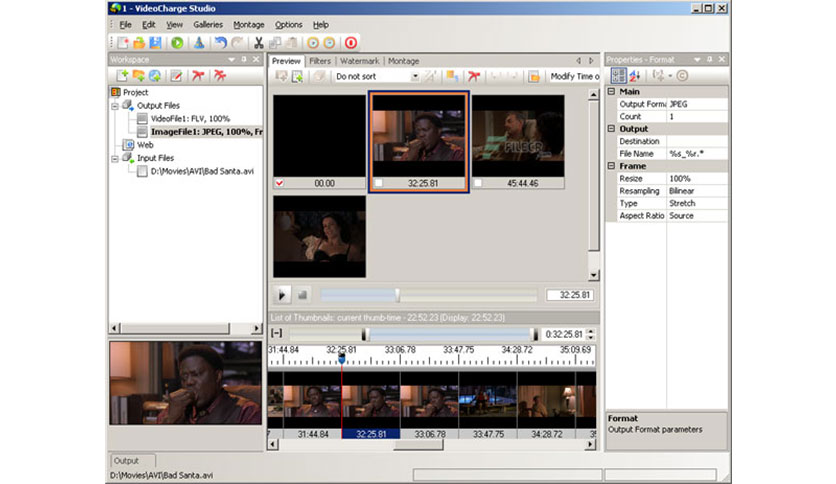Click Alphabetical sort icon in Properties toolbar

pos(634,76)
